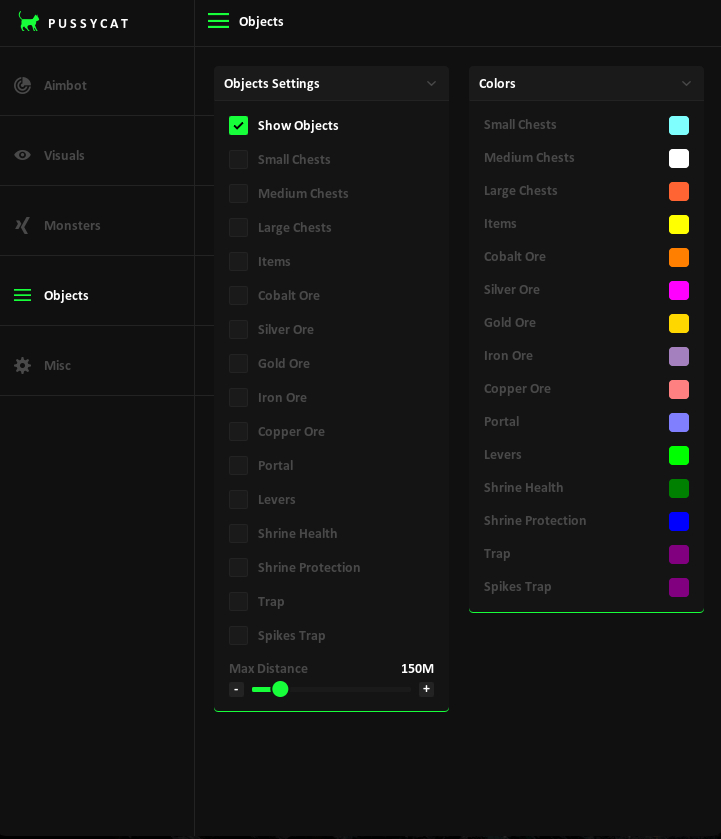Click the Objects list icon in sidebar
This screenshot has width=721, height=839.
coord(22,295)
